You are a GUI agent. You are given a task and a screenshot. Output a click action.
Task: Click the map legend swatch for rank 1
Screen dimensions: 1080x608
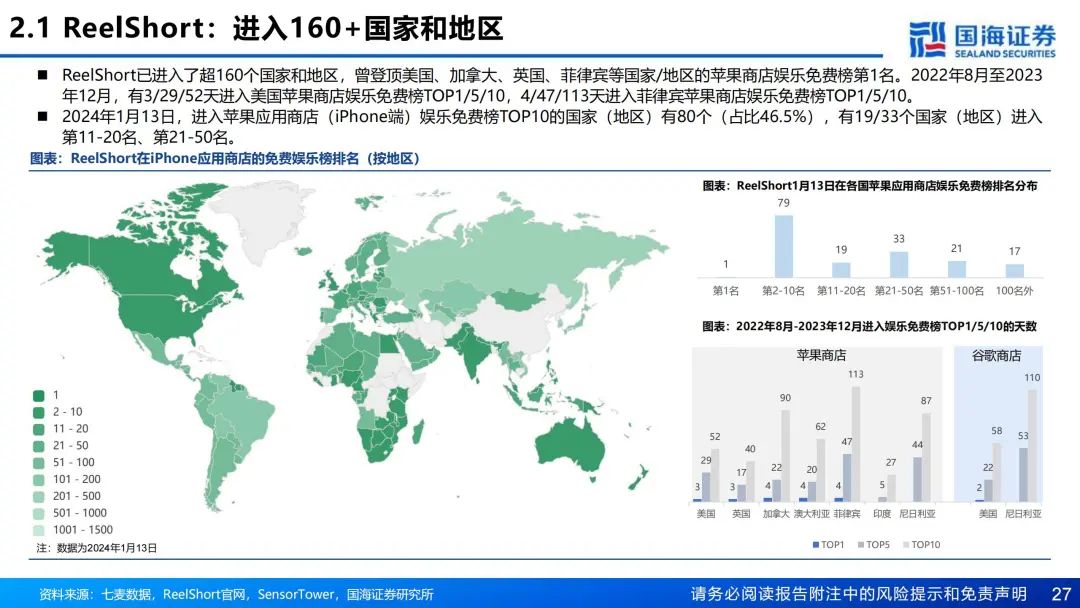[x=39, y=395]
